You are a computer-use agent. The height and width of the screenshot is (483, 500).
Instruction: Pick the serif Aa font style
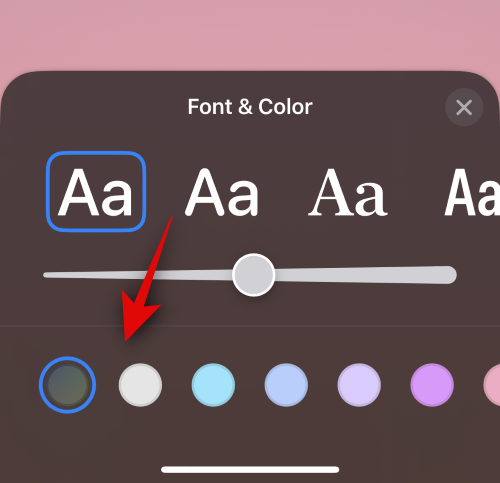[x=348, y=193]
